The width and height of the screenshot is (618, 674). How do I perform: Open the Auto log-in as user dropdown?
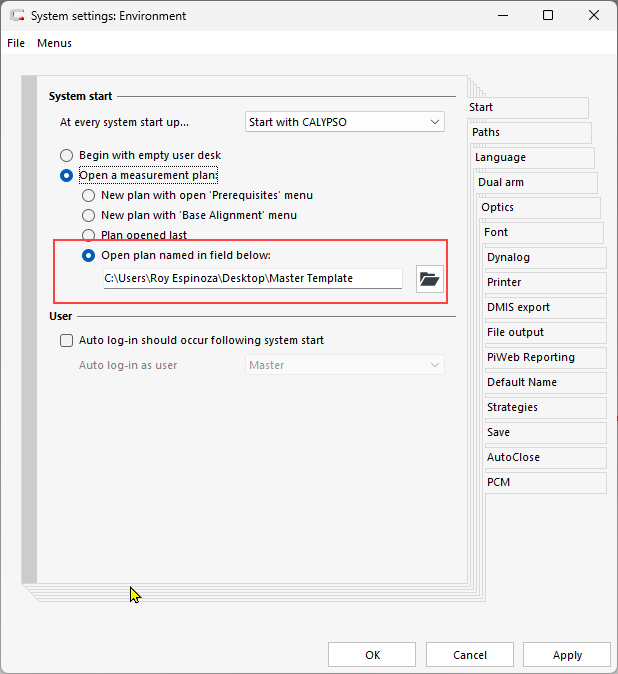pos(345,365)
